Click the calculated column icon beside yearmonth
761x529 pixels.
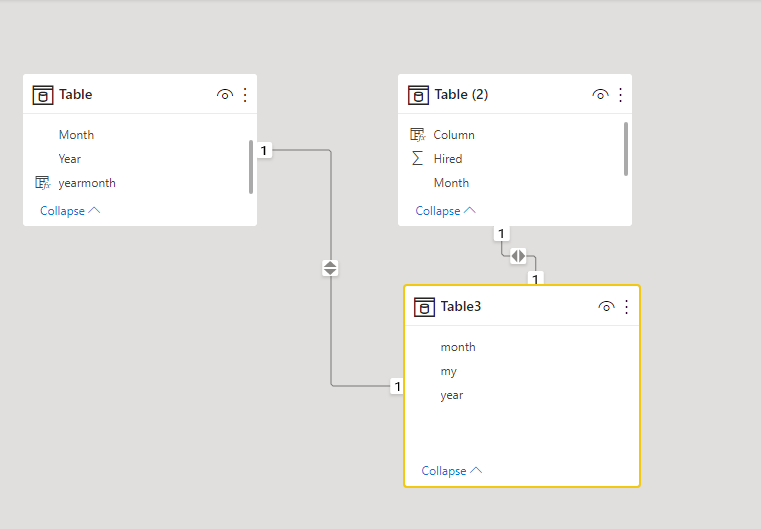43,183
